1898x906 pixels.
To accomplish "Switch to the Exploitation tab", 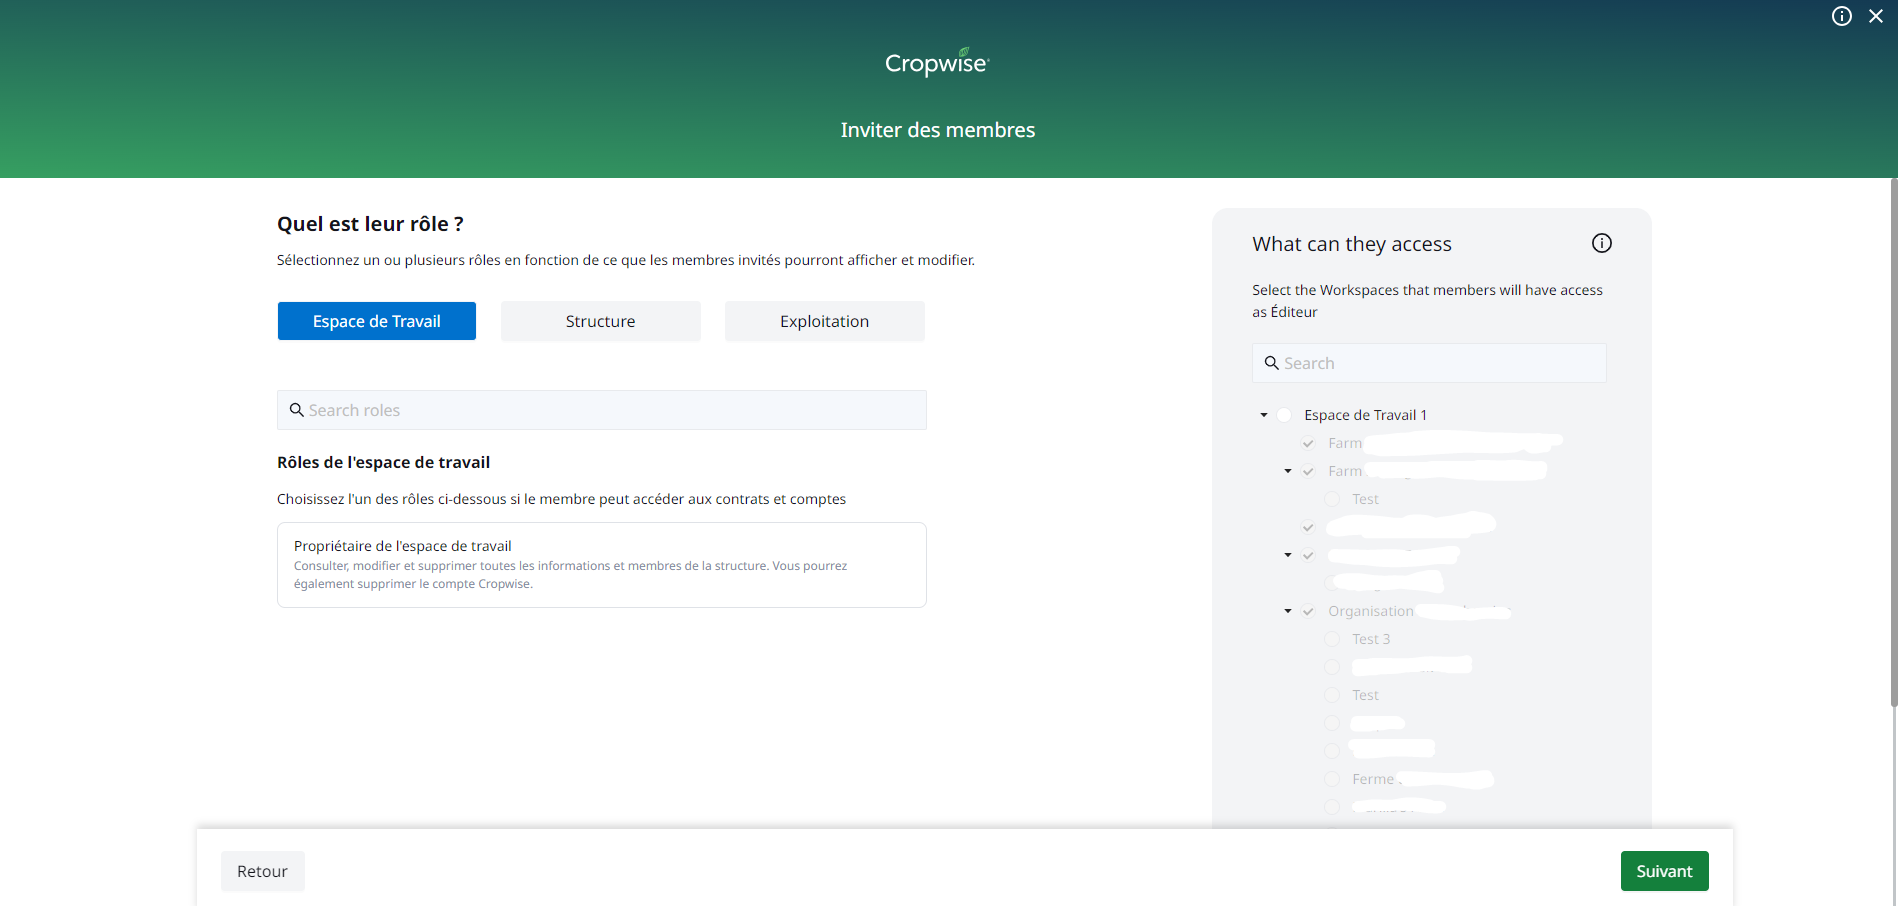I will tap(824, 321).
